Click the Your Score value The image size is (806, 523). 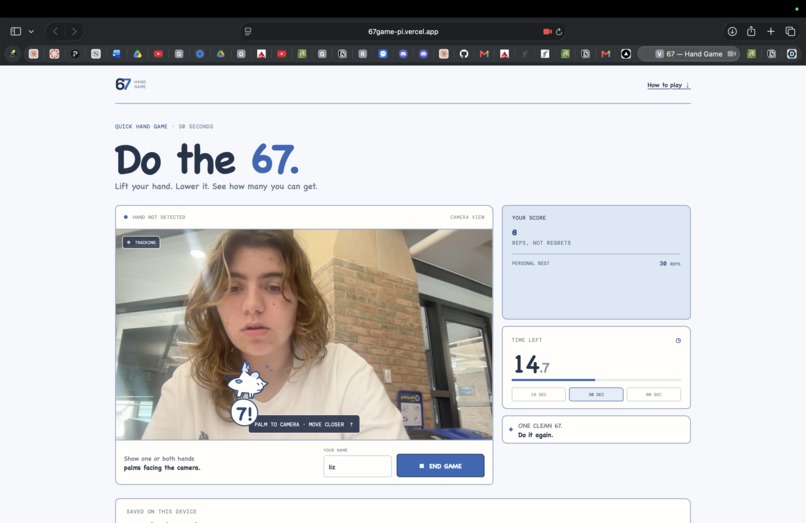click(x=515, y=232)
